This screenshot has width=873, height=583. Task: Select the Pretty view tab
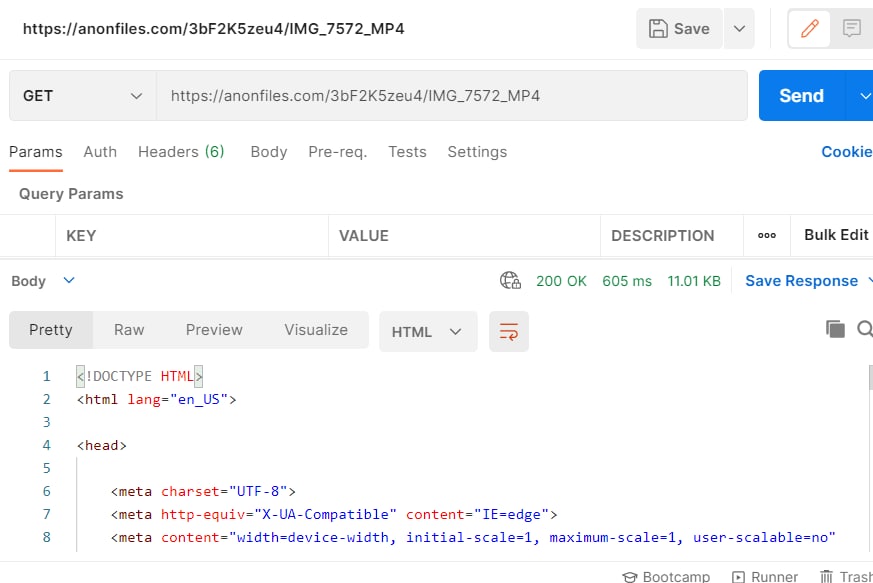51,330
